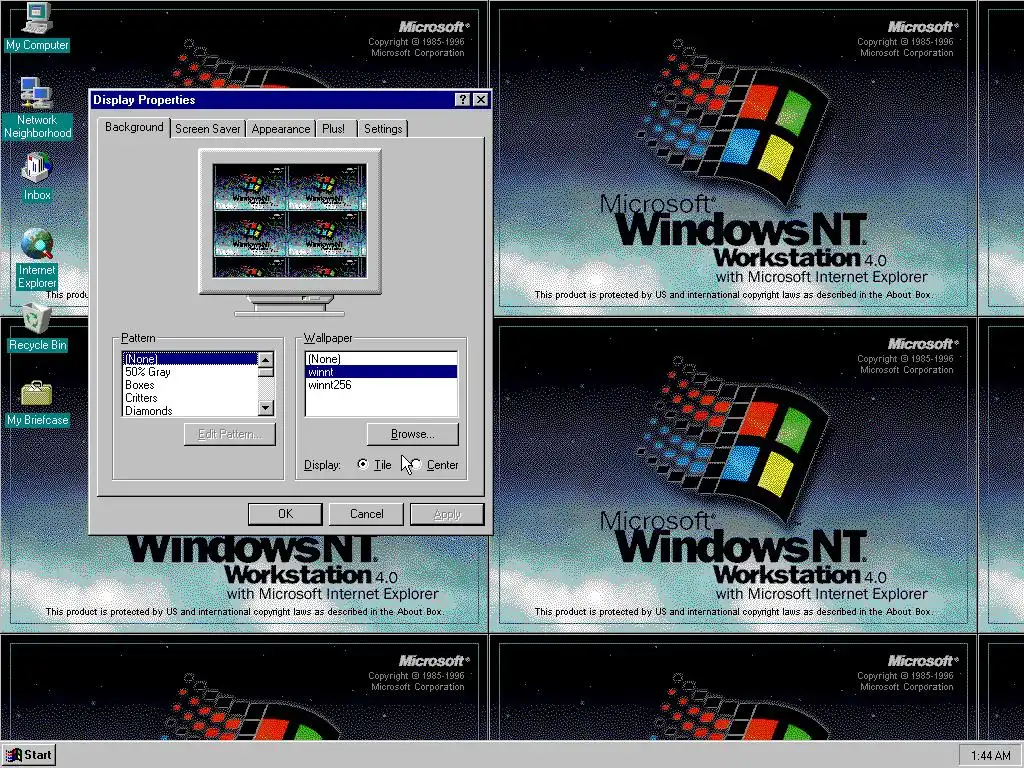Click the Cancel button
This screenshot has width=1024, height=768.
366,514
